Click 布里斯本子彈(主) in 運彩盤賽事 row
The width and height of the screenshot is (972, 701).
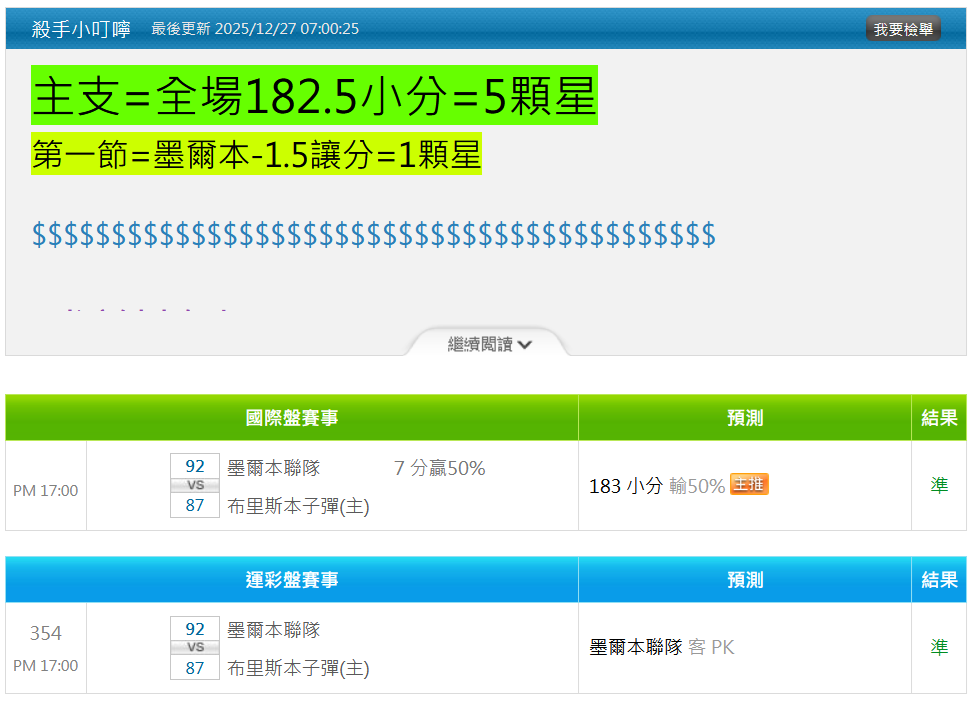pyautogui.click(x=298, y=668)
